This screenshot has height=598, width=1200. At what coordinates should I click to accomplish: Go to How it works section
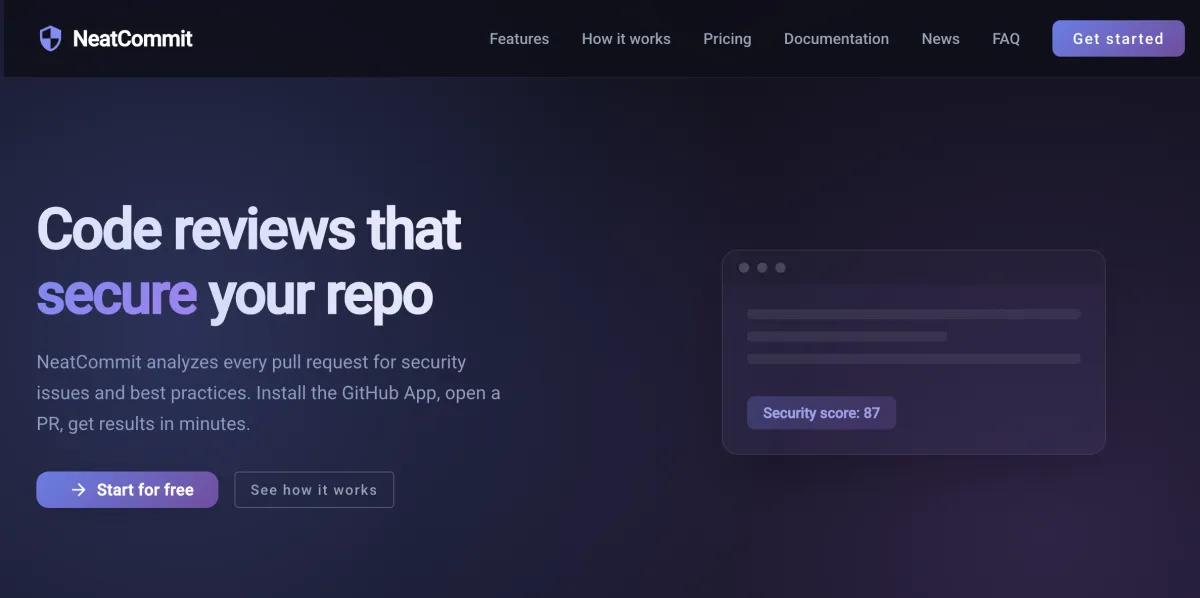point(626,39)
